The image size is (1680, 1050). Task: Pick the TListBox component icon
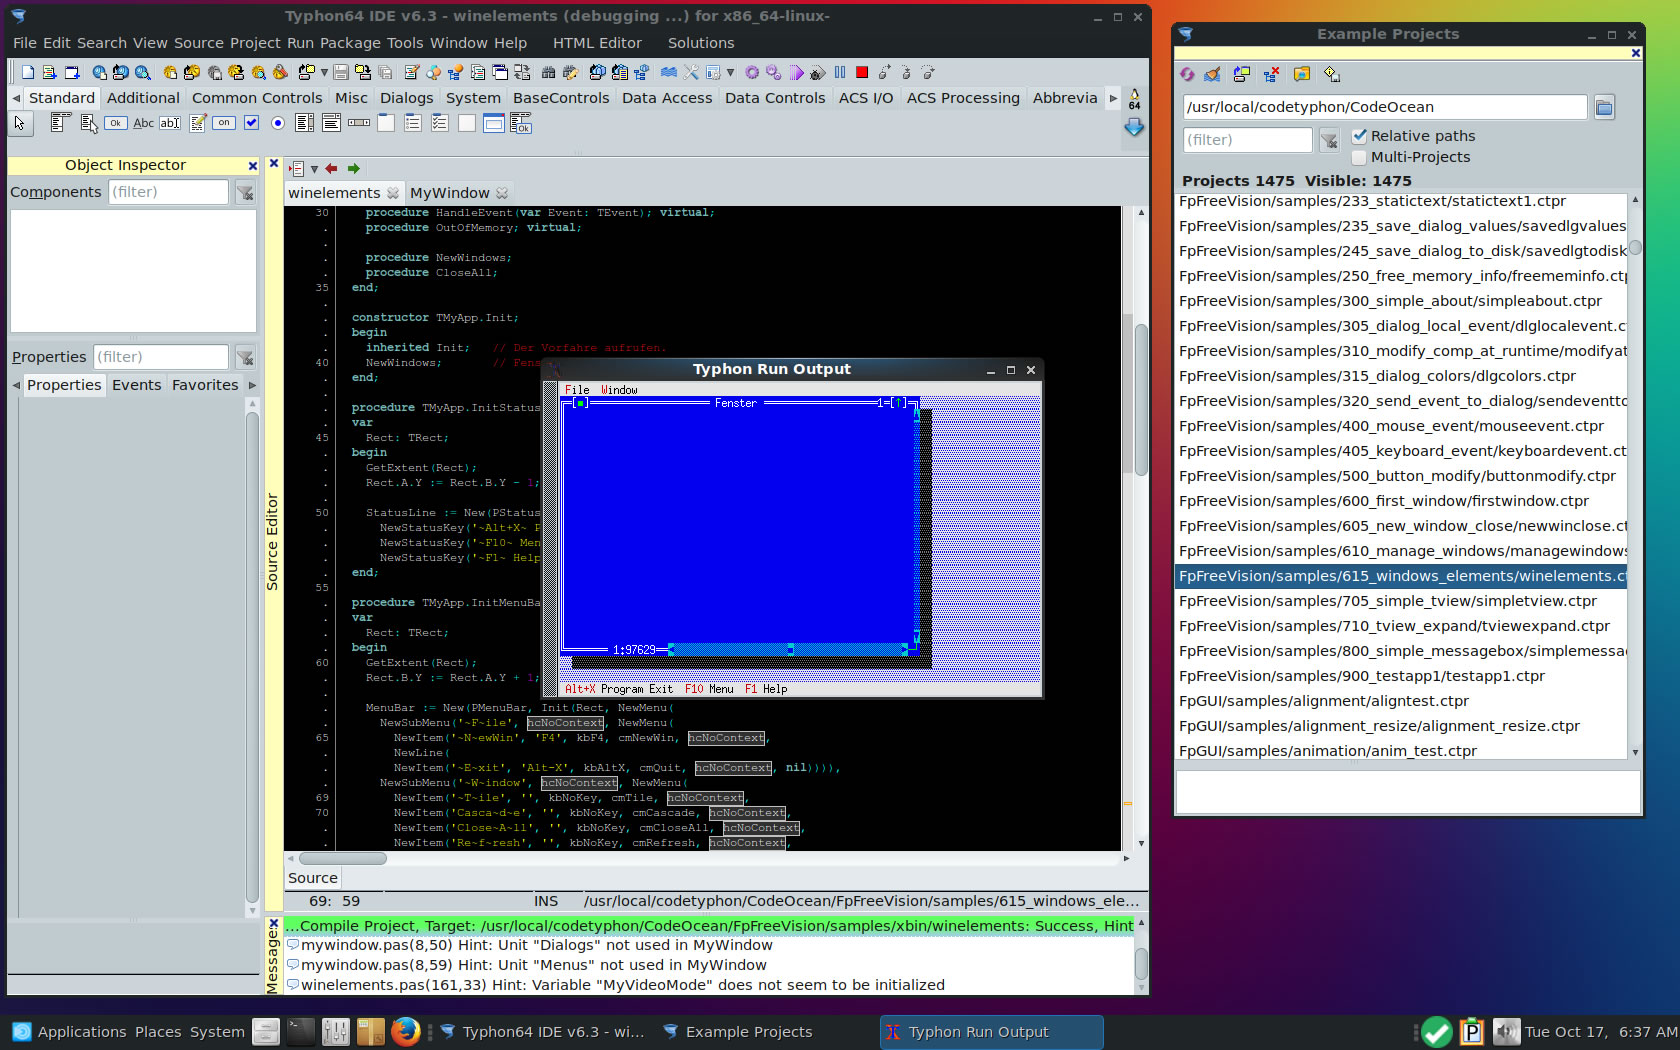(x=305, y=123)
